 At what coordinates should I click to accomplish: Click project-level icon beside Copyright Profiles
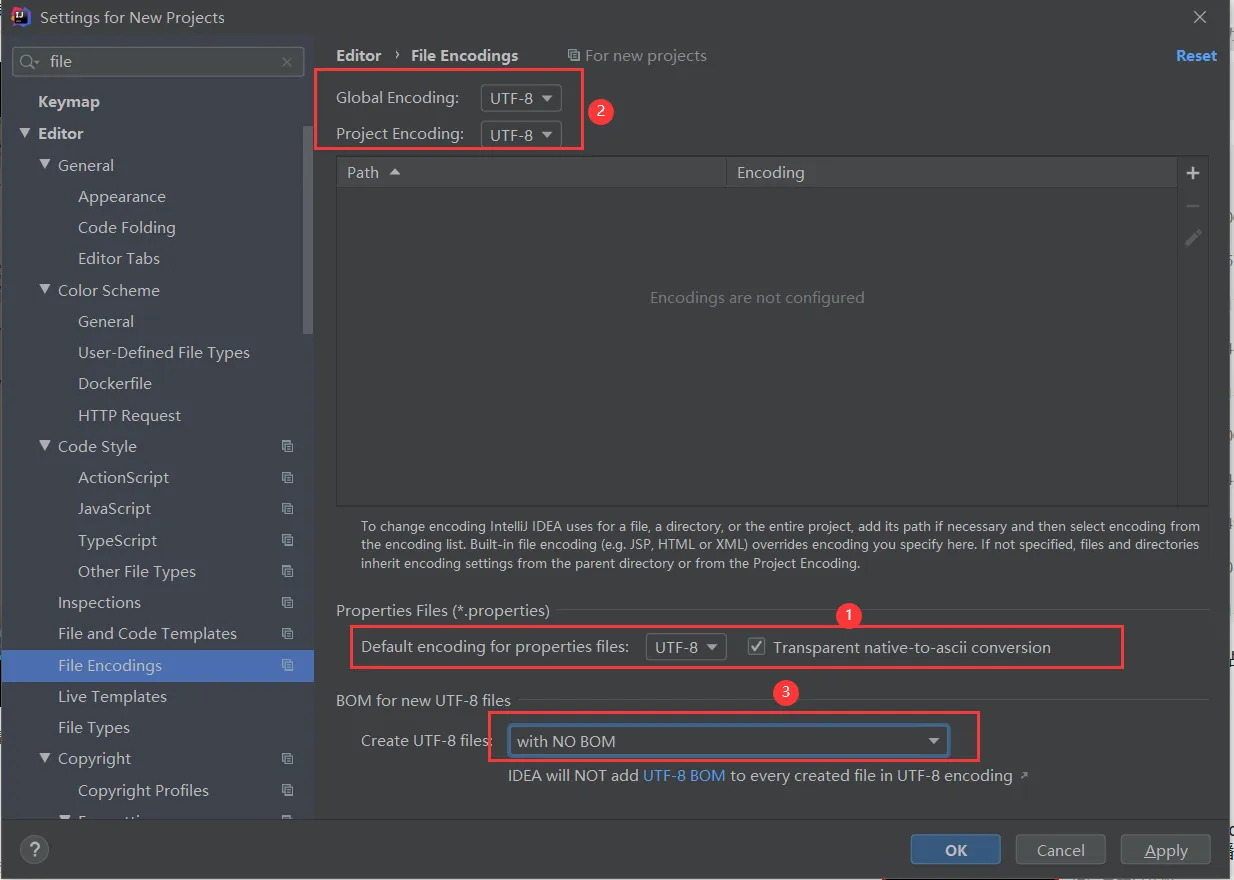point(288,791)
